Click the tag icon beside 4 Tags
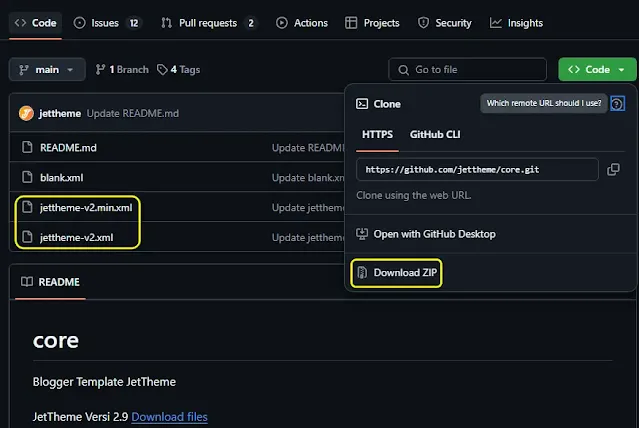 coord(162,70)
